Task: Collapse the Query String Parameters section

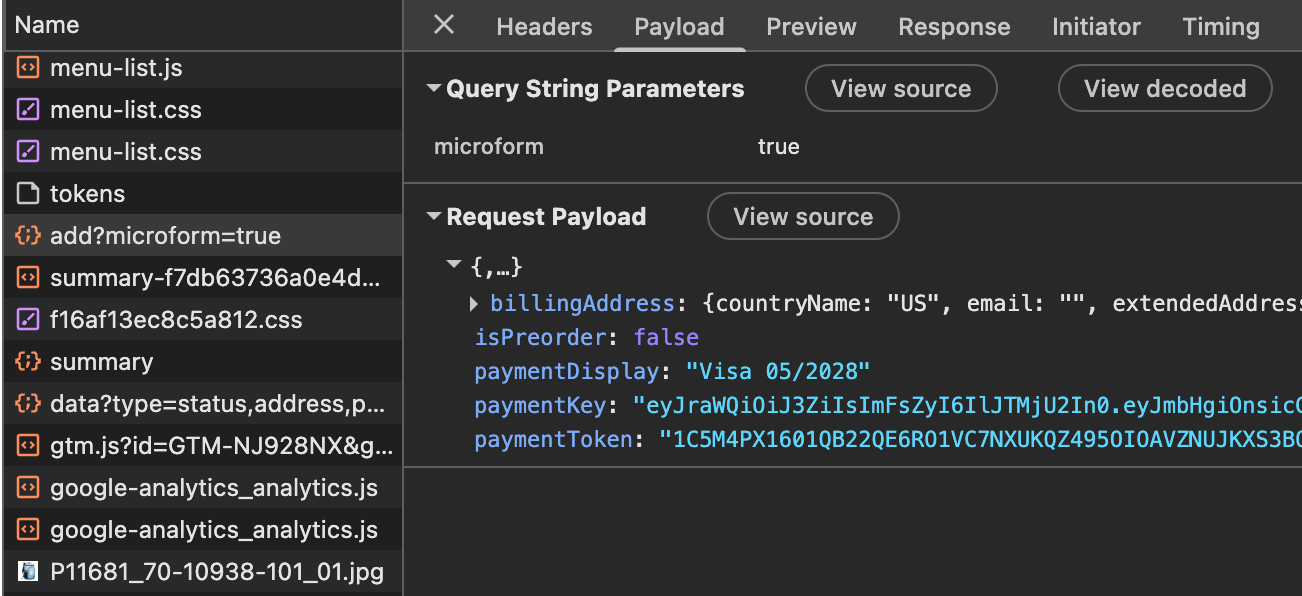Action: tap(433, 88)
